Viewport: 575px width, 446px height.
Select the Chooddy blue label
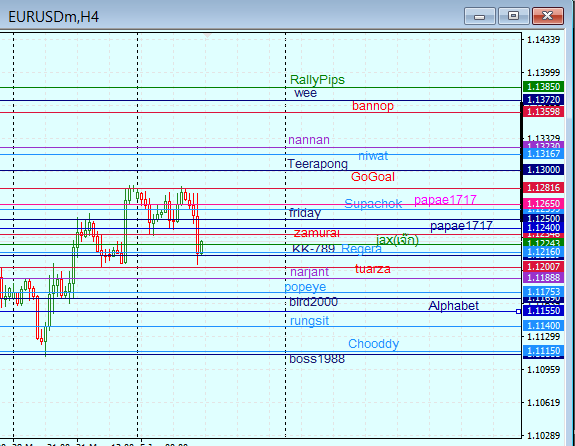point(373,344)
